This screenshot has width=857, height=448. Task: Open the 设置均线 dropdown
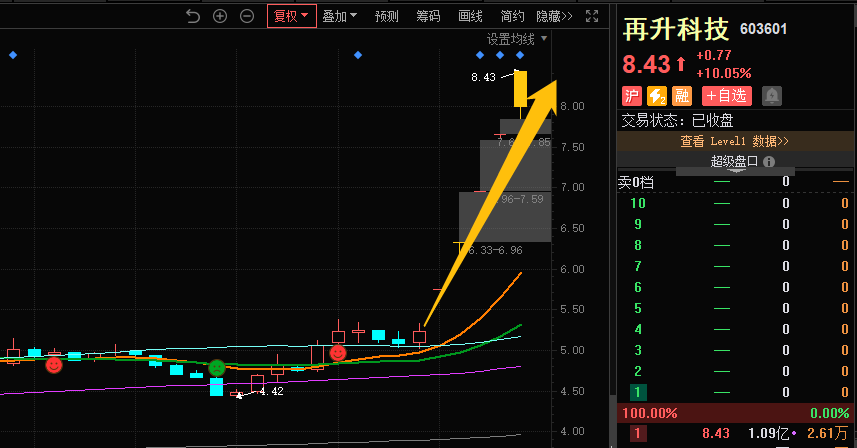pyautogui.click(x=516, y=39)
